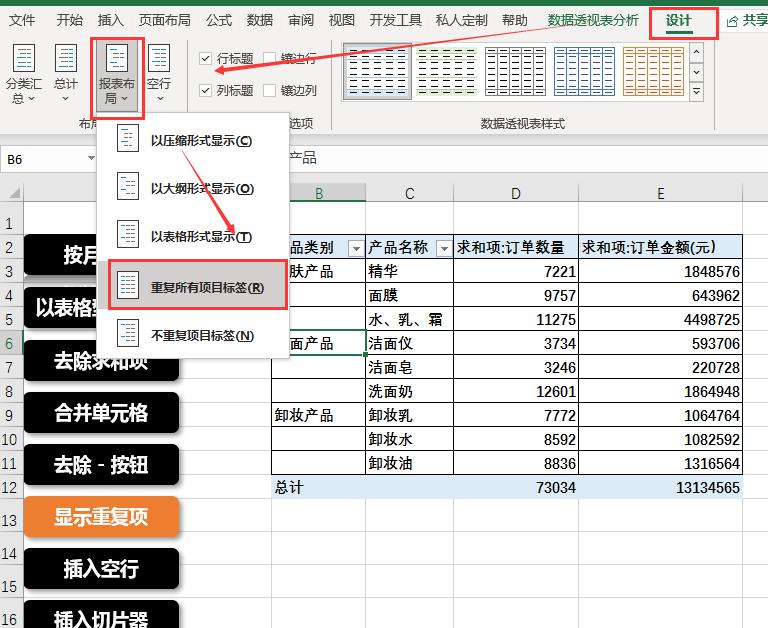Select the 求和项:订单数量 header cell
Viewport: 768px width, 628px height.
click(x=516, y=247)
